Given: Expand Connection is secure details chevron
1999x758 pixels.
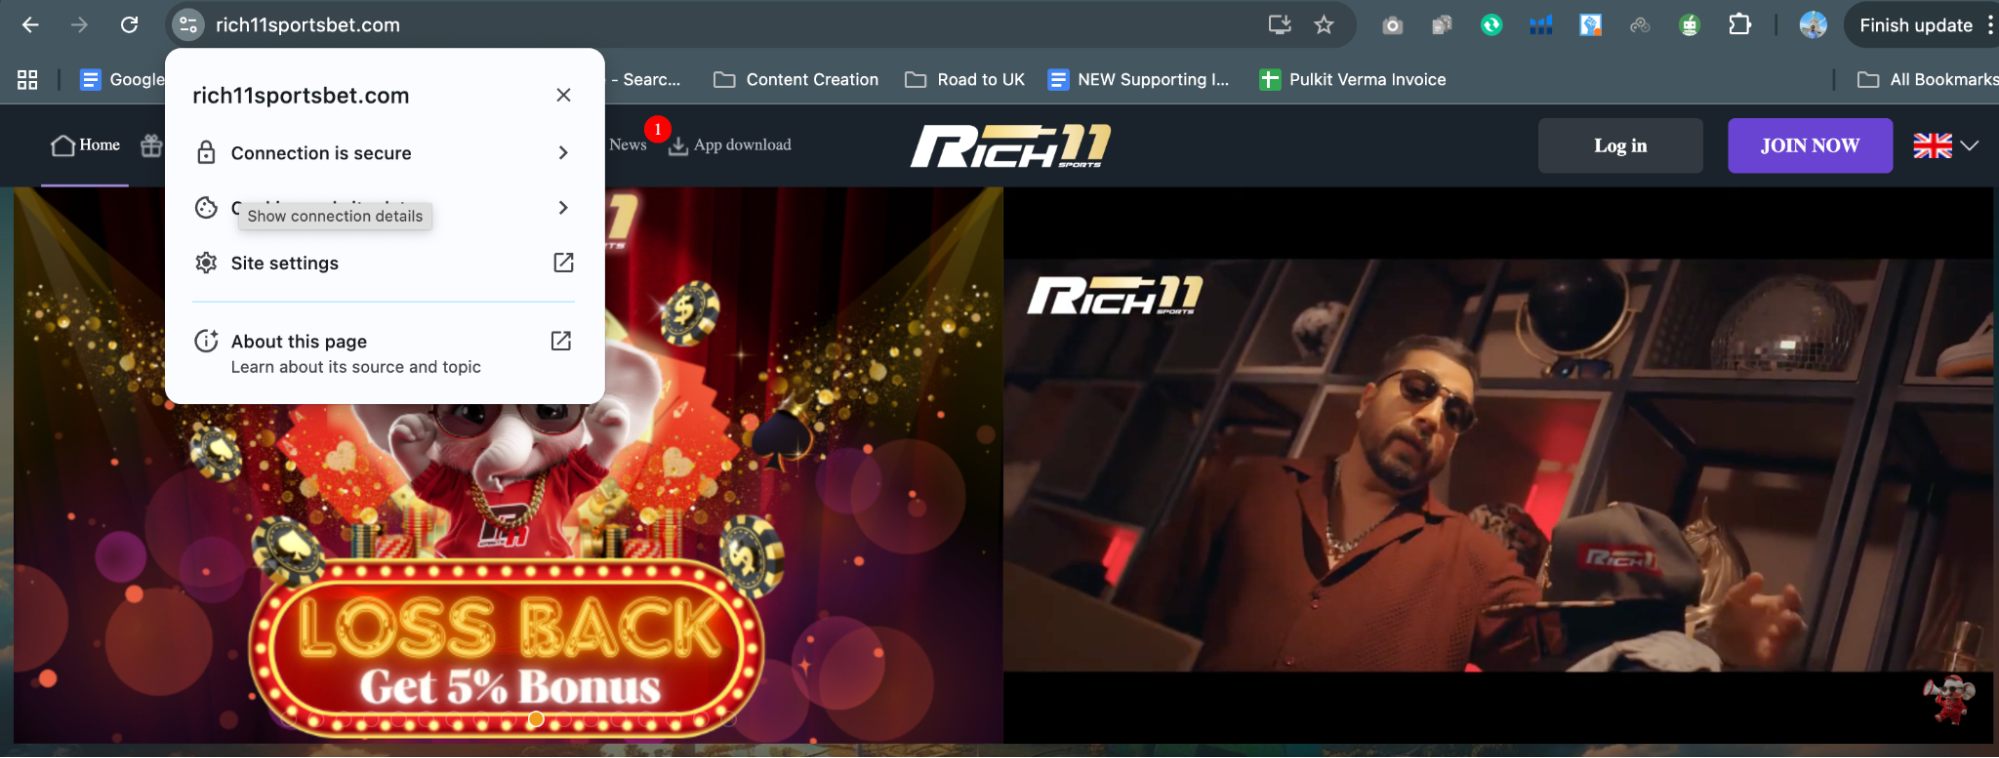Looking at the screenshot, I should point(563,153).
